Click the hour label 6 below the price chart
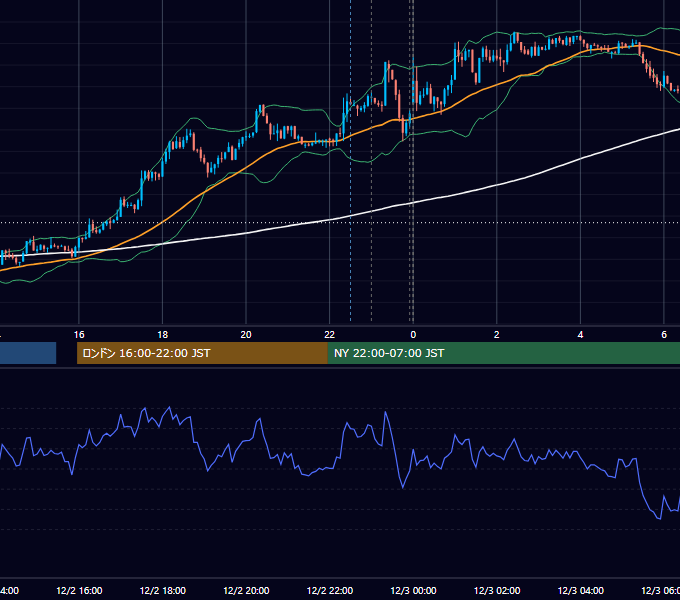The width and height of the screenshot is (680, 600). click(664, 335)
